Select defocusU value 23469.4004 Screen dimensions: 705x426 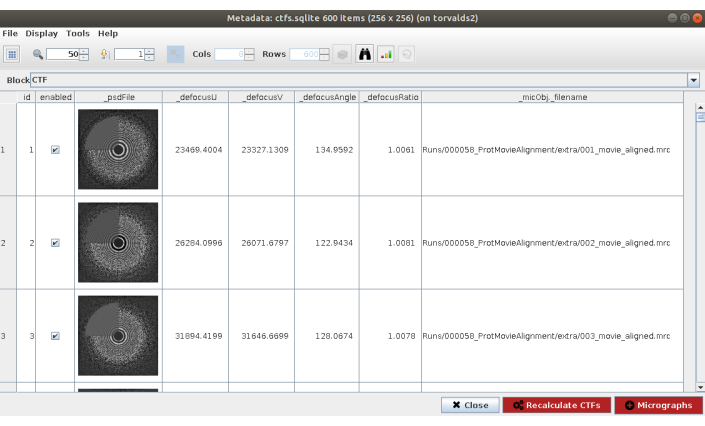point(198,150)
